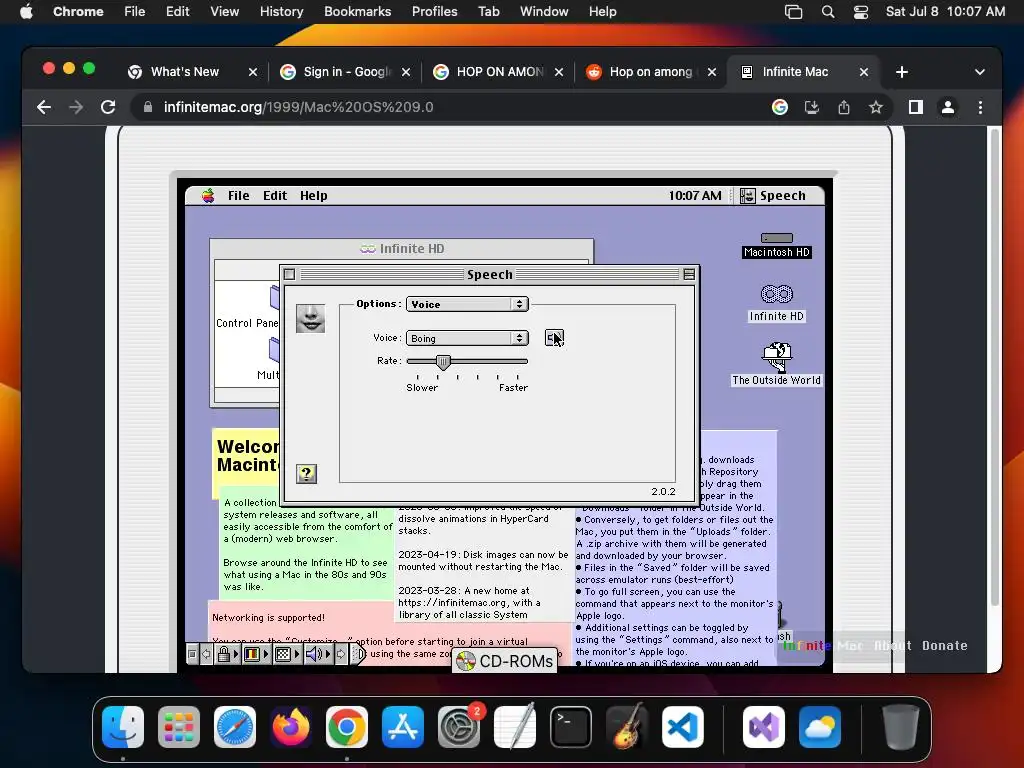This screenshot has height=768, width=1024.
Task: Click the install app icon in address bar
Action: (812, 107)
